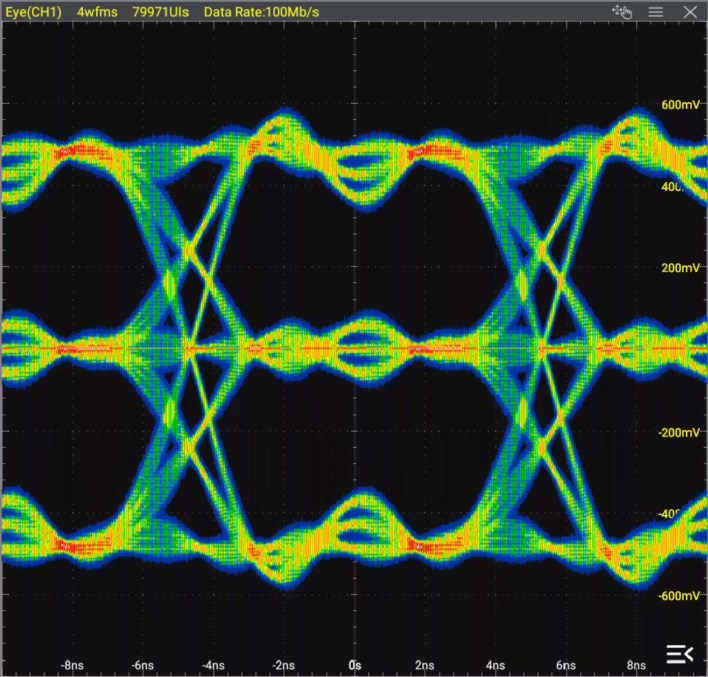The width and height of the screenshot is (708, 677).
Task: Click the 4ns time axis label
Action: [x=495, y=665]
